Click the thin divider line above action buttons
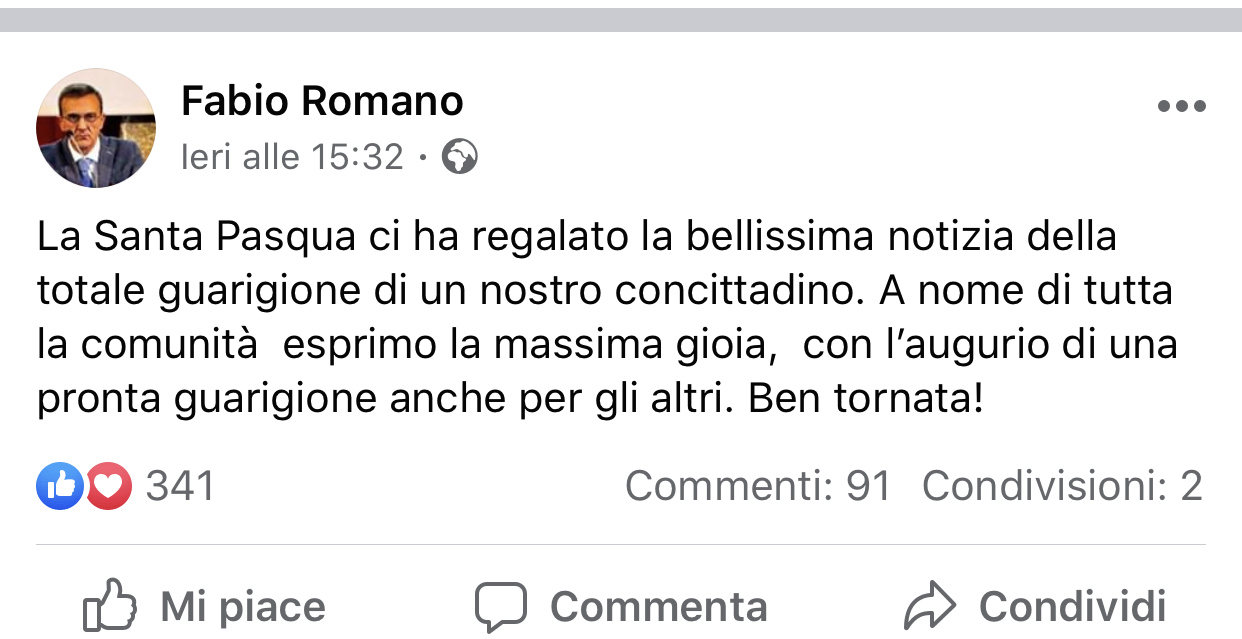 tap(621, 545)
